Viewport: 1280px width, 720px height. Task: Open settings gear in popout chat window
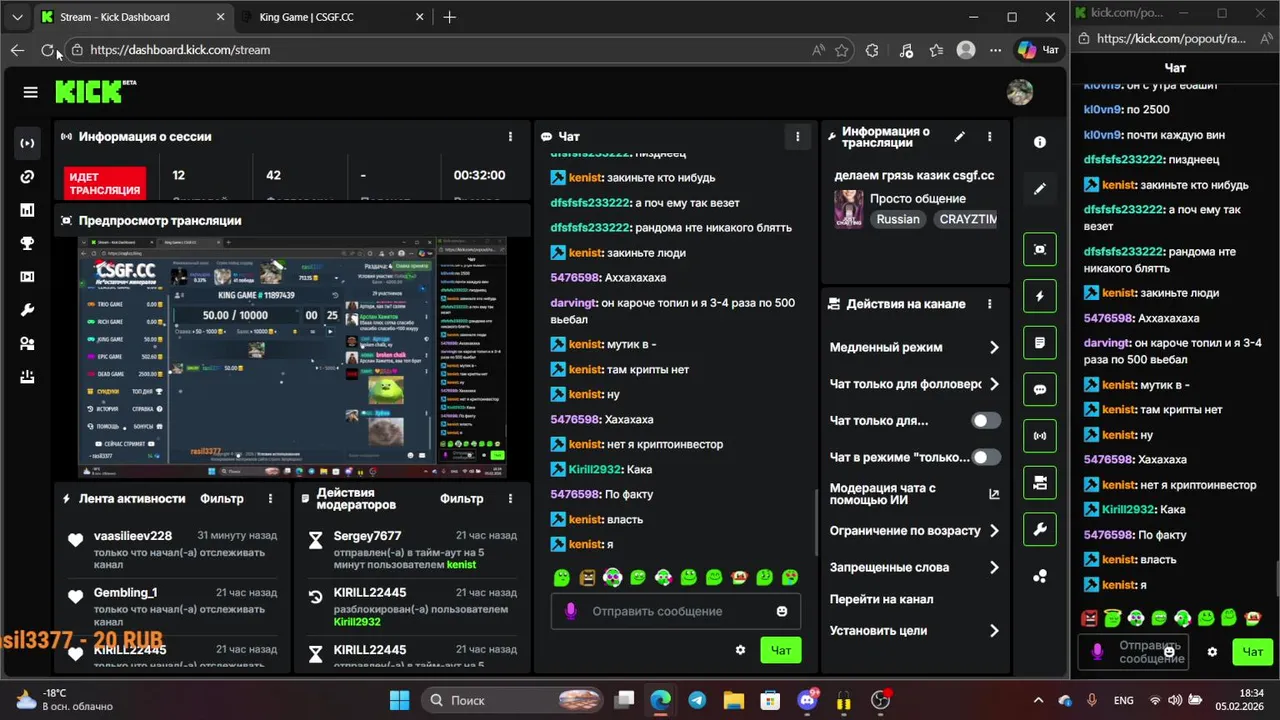click(x=1212, y=651)
